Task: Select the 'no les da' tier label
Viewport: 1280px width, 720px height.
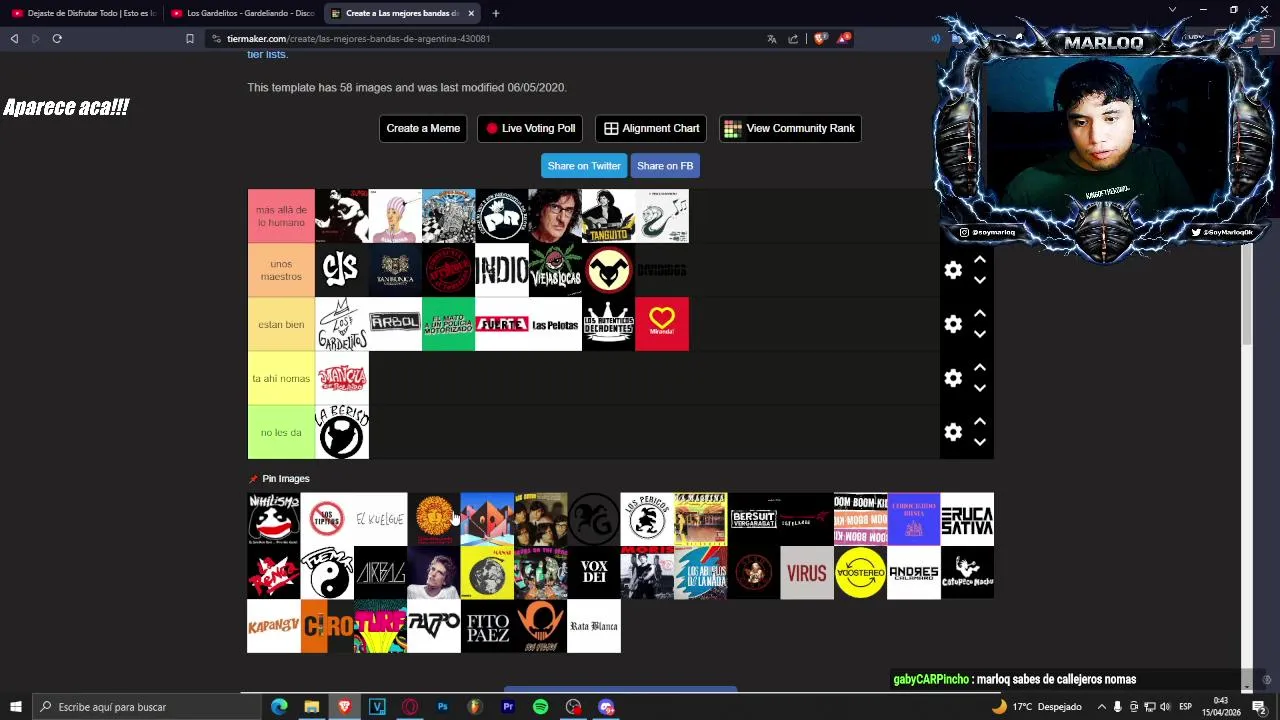Action: click(281, 432)
